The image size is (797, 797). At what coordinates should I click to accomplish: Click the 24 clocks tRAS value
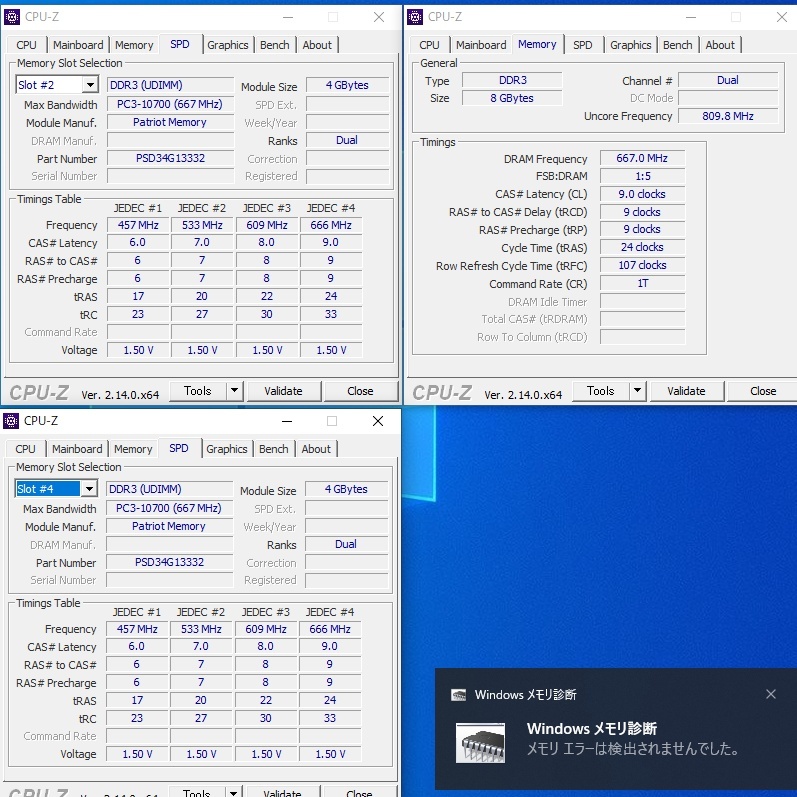pyautogui.click(x=642, y=248)
